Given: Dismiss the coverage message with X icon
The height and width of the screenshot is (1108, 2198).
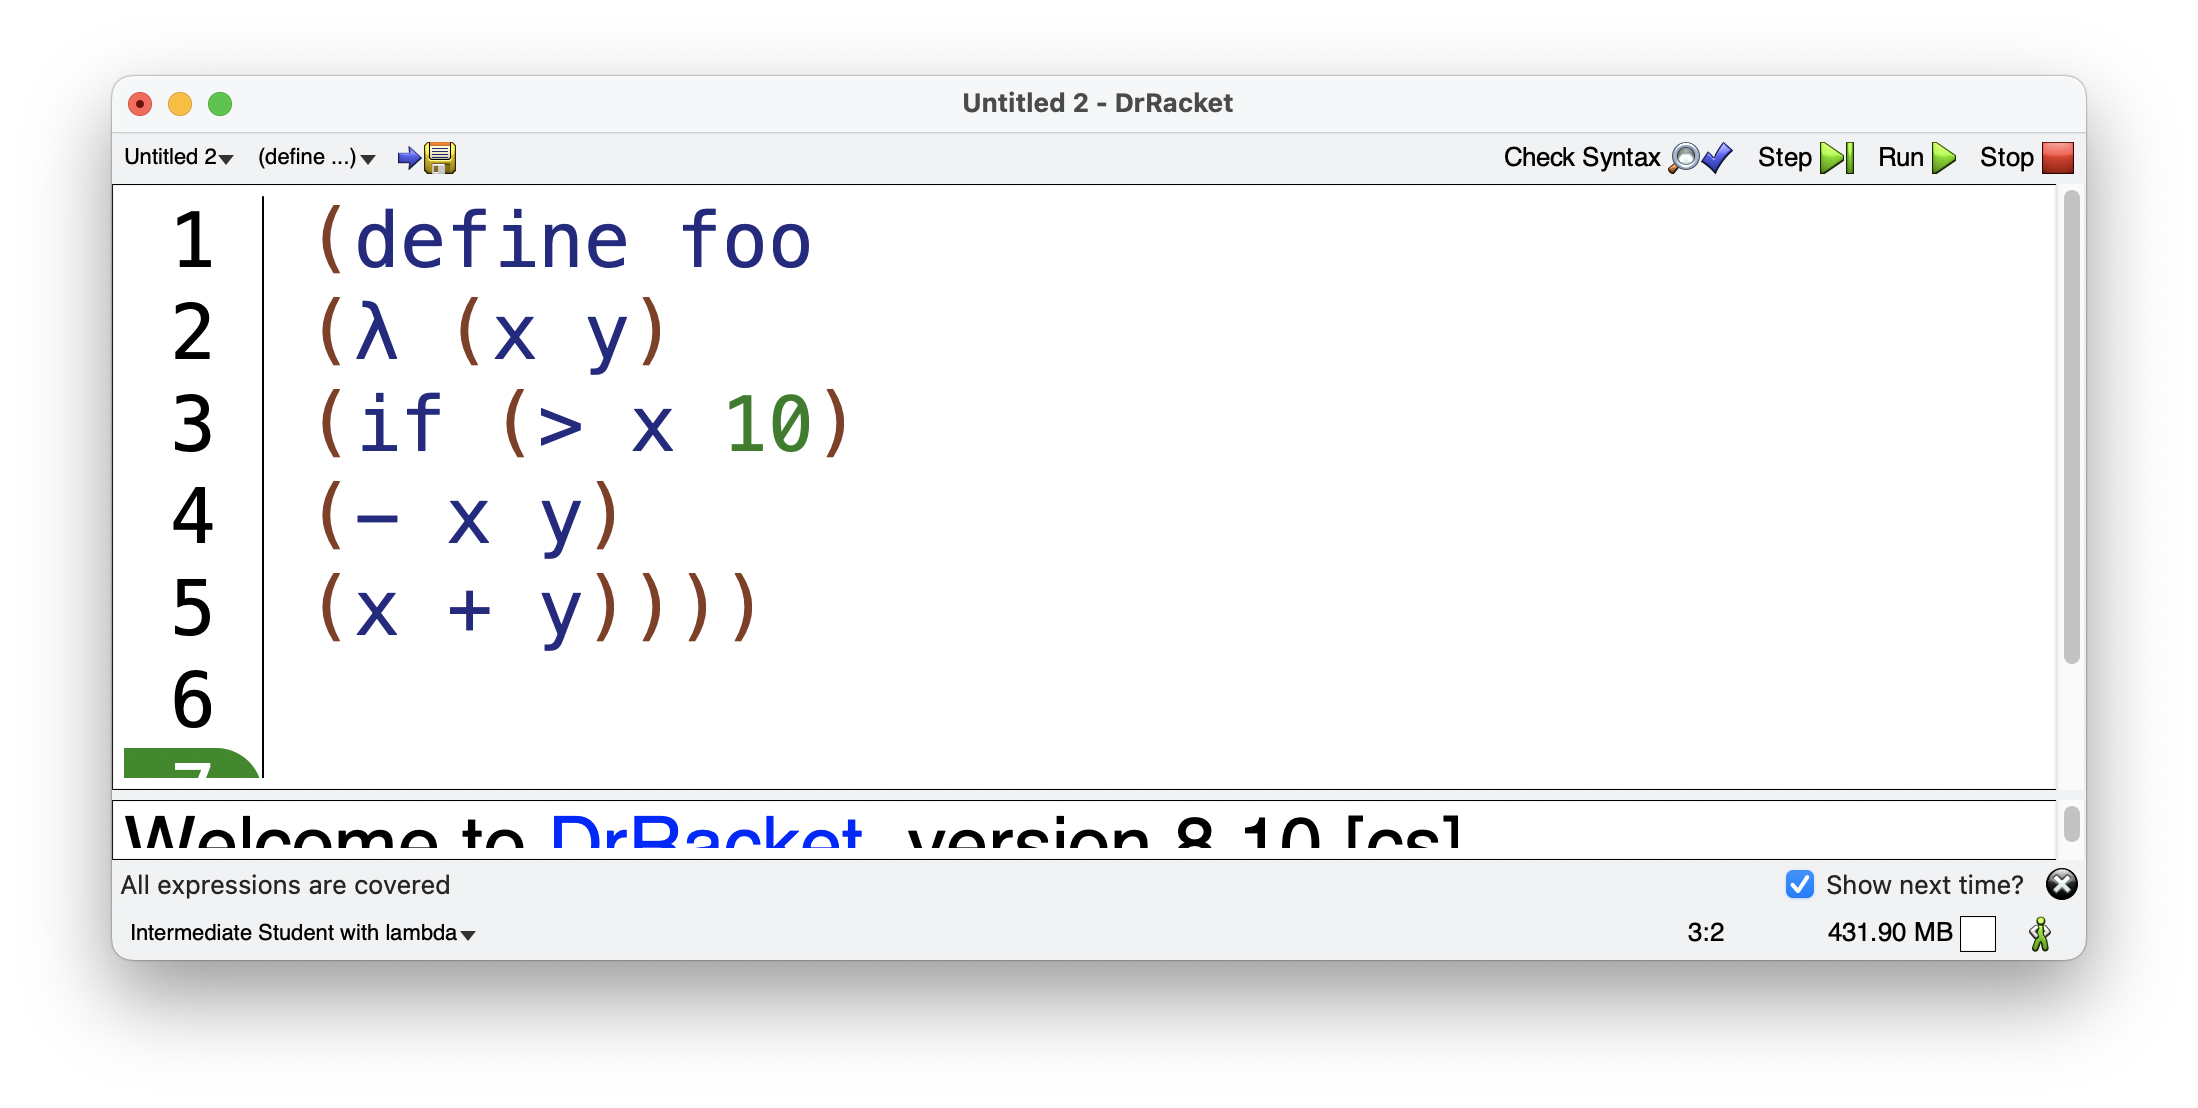Looking at the screenshot, I should [x=2061, y=884].
